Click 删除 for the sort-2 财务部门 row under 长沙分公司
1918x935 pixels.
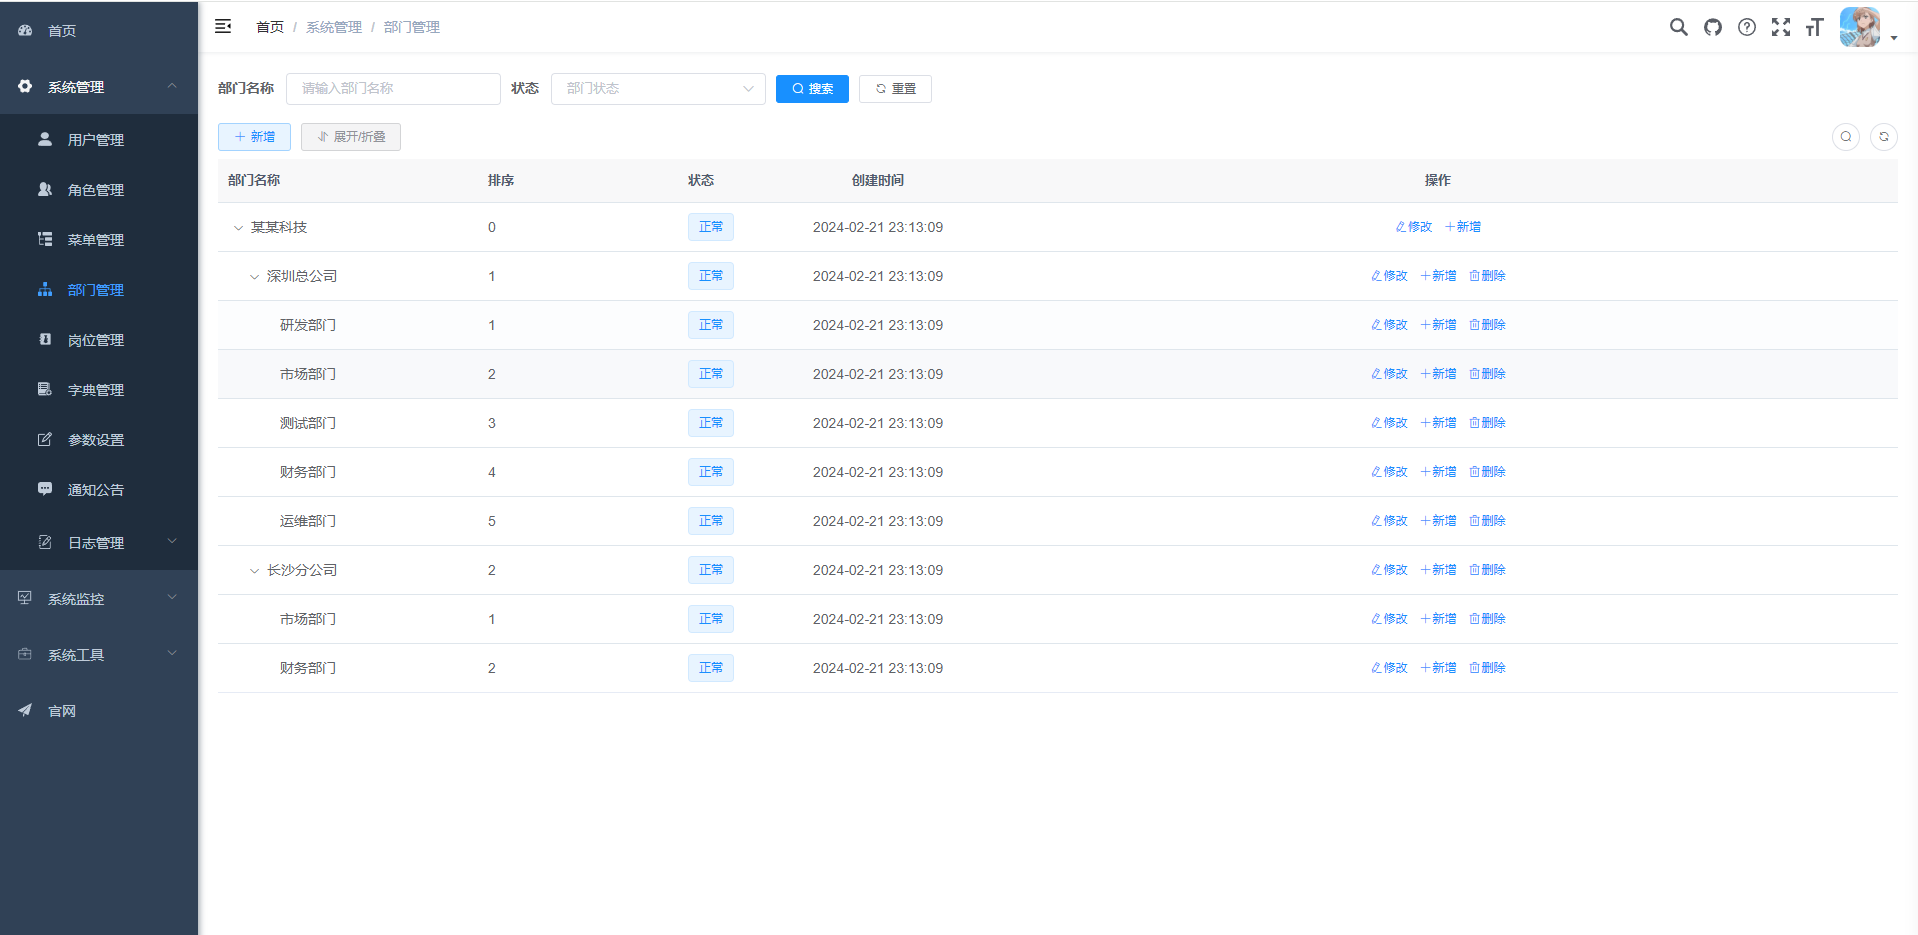1487,668
